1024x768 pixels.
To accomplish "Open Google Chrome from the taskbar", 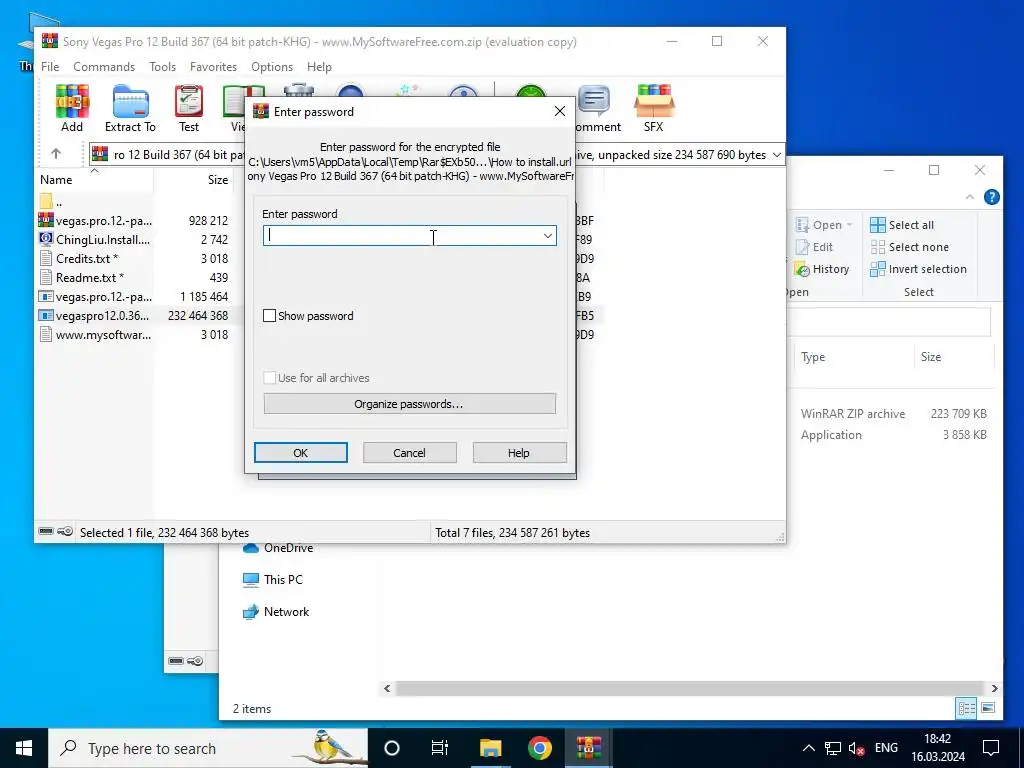I will (539, 748).
